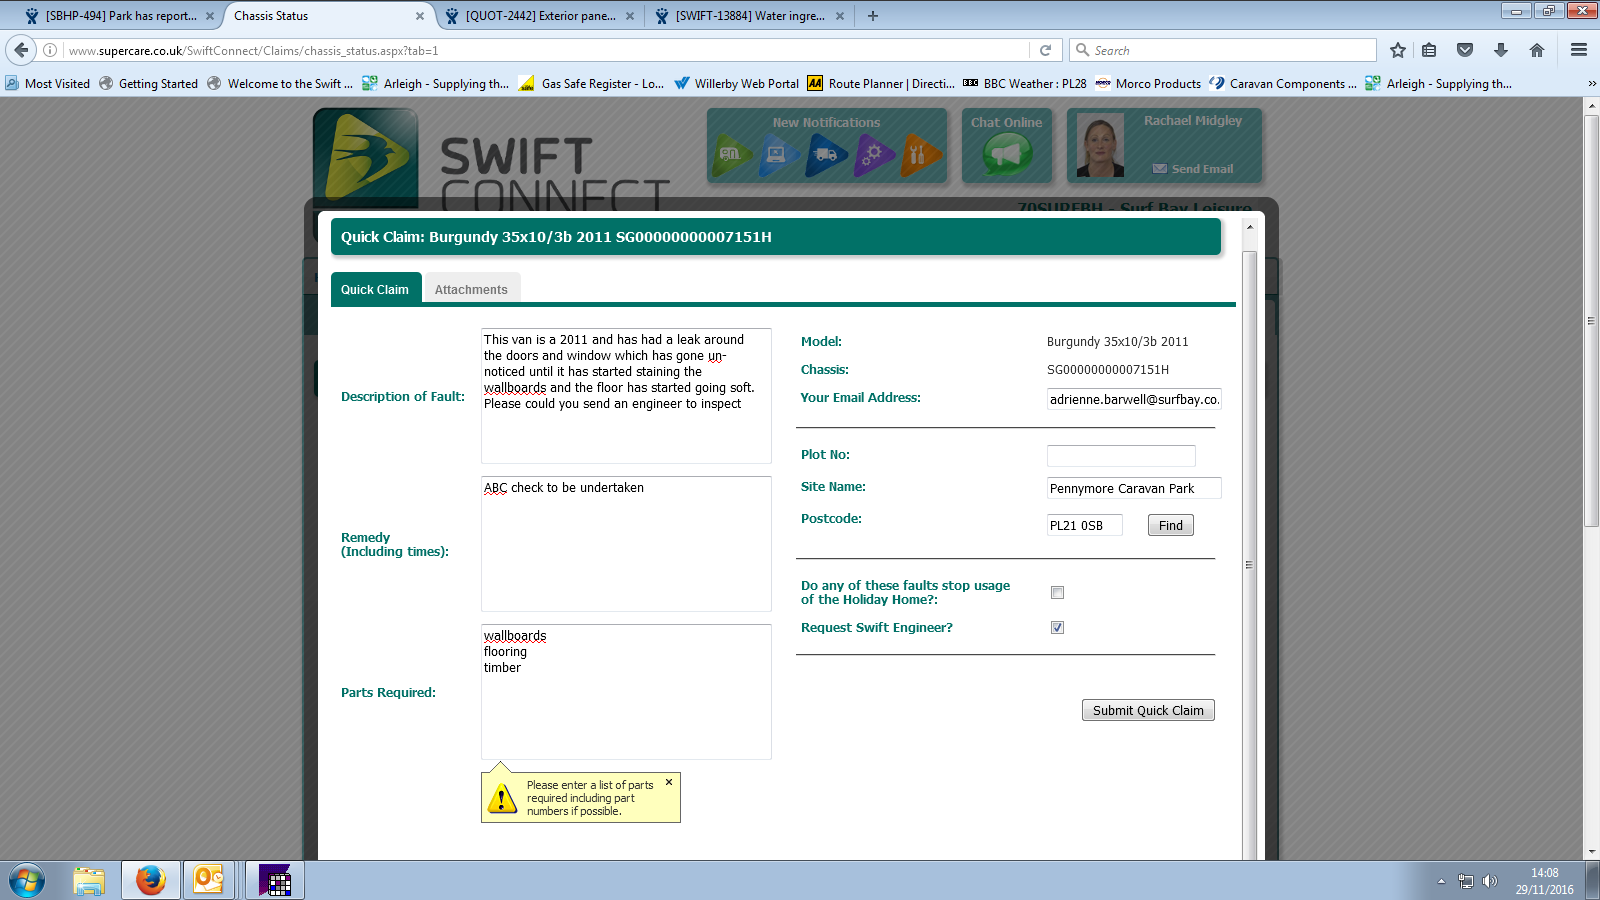The height and width of the screenshot is (900, 1600).
Task: Click the Quick Claim dialog scrollbar up arrow
Action: [1249, 228]
